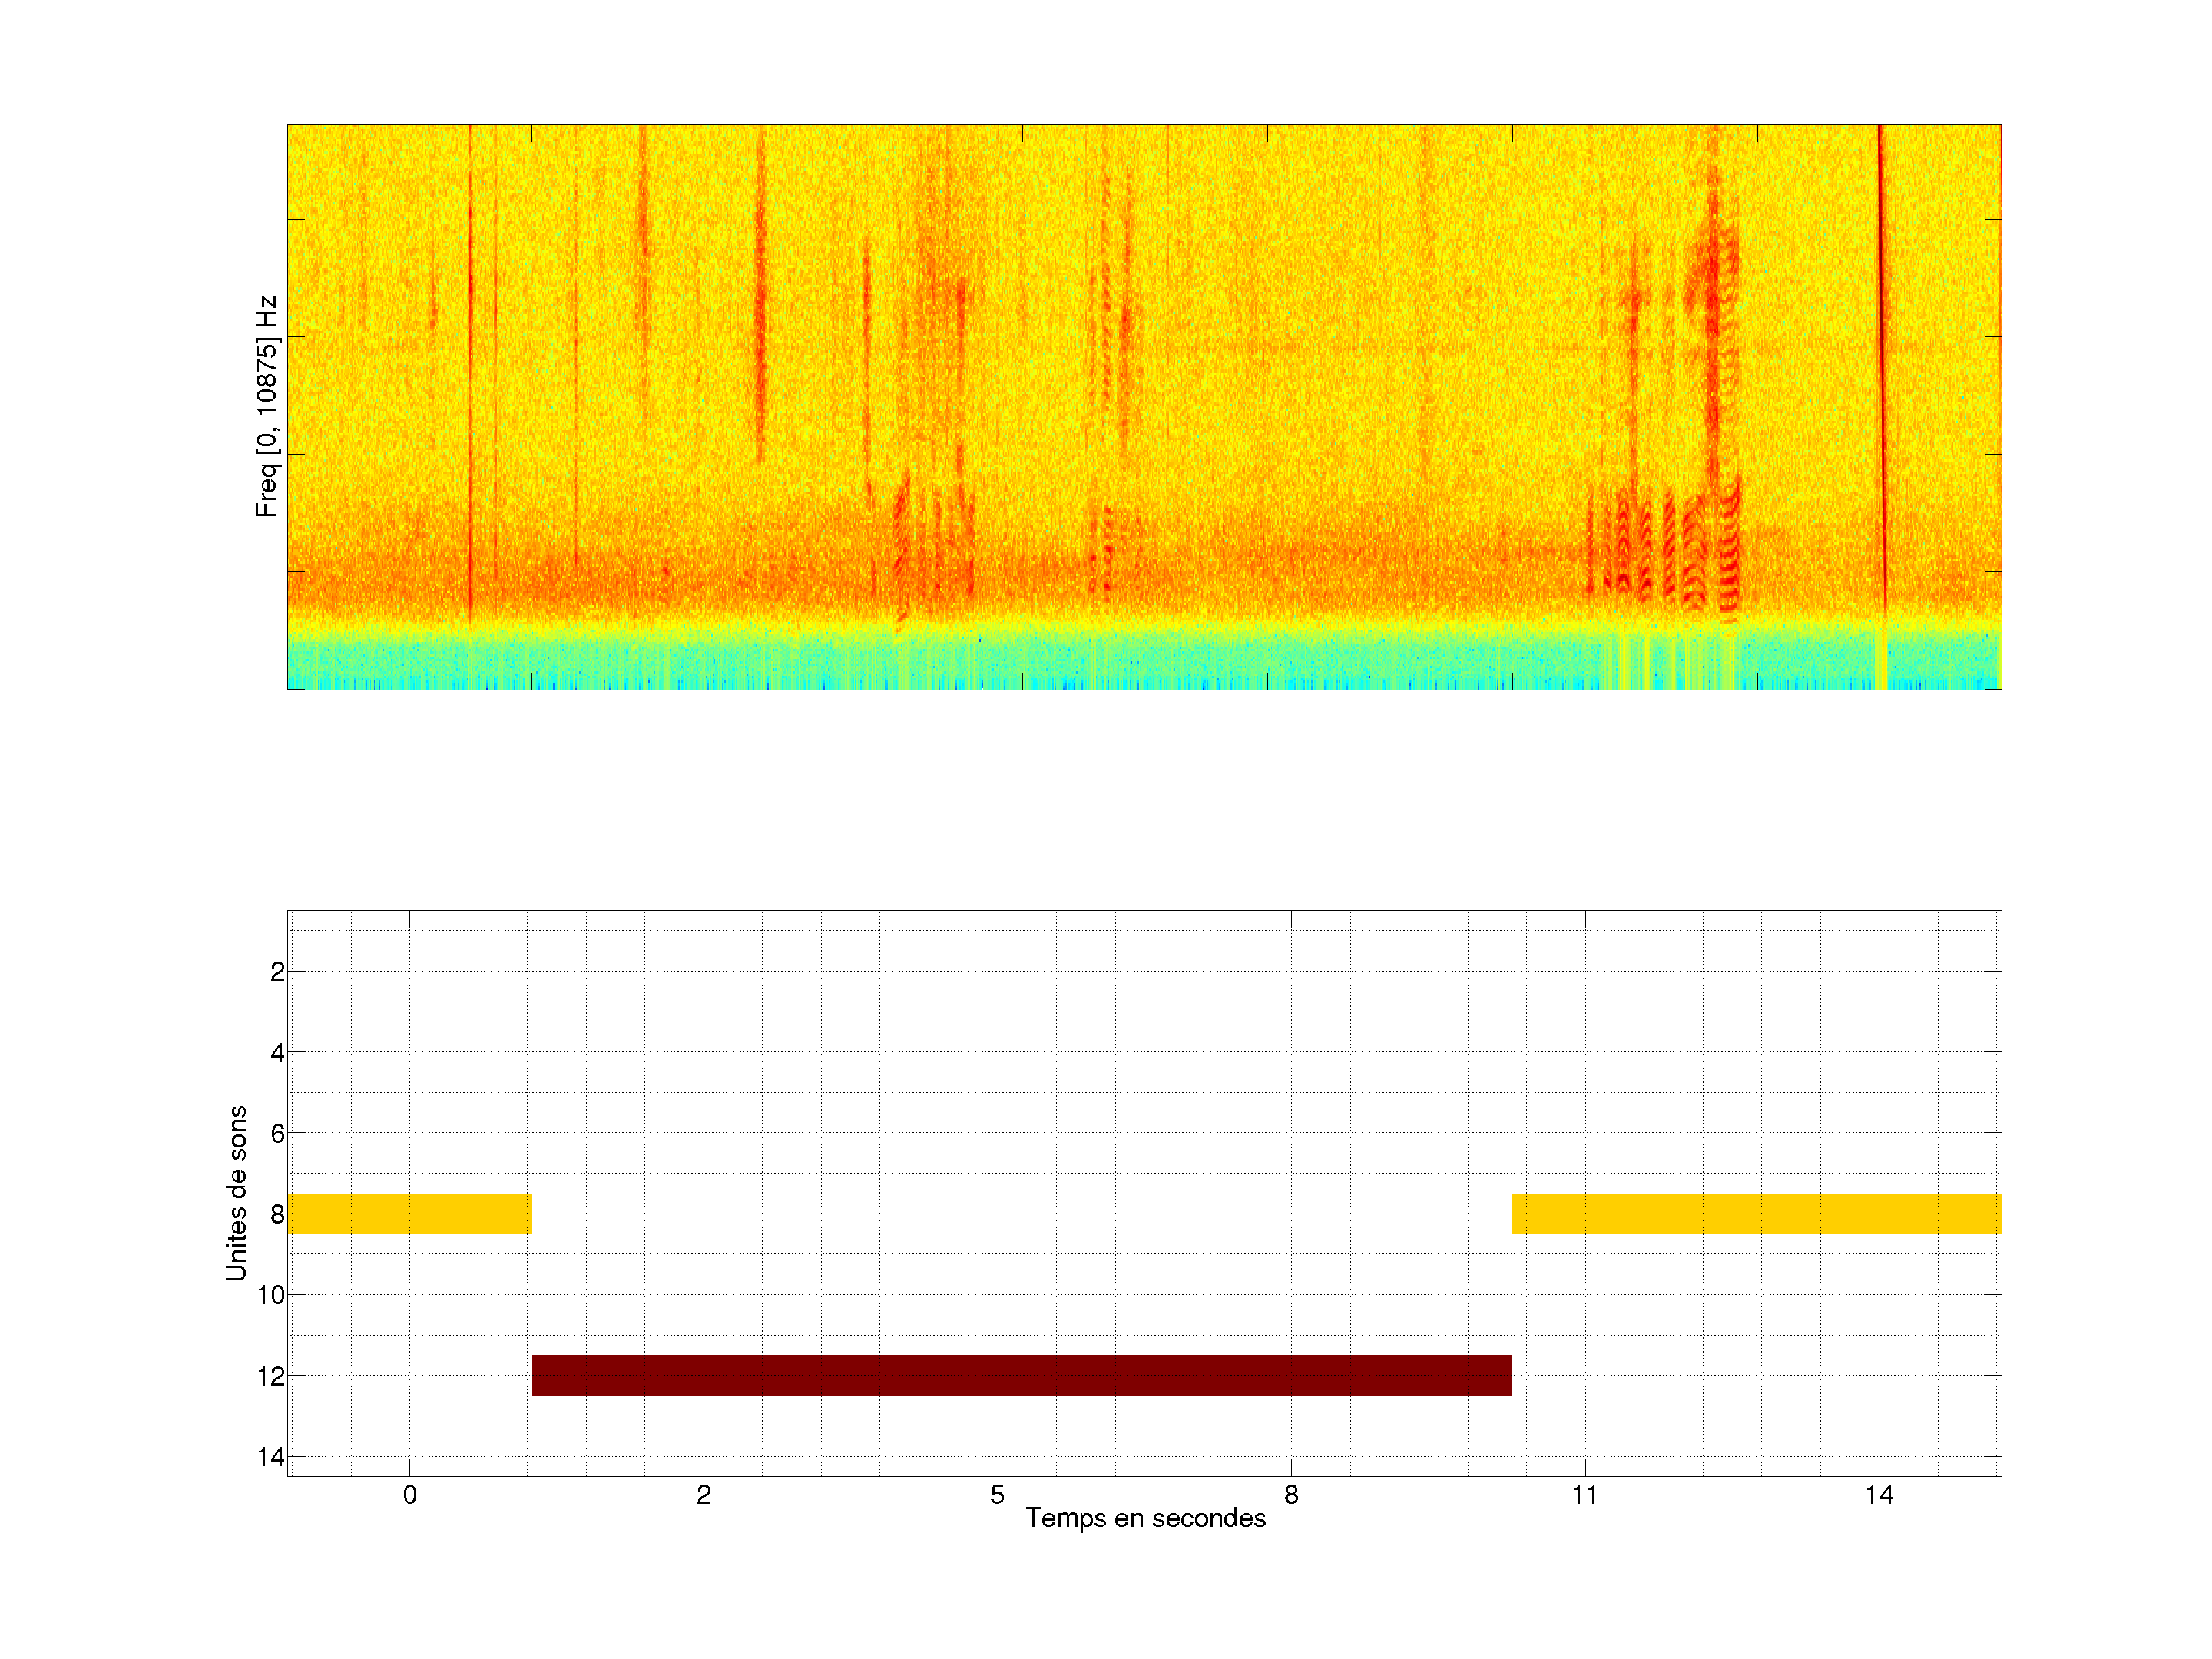Click the left yellow bar at unit 8
2212x1659 pixels.
click(x=409, y=1213)
